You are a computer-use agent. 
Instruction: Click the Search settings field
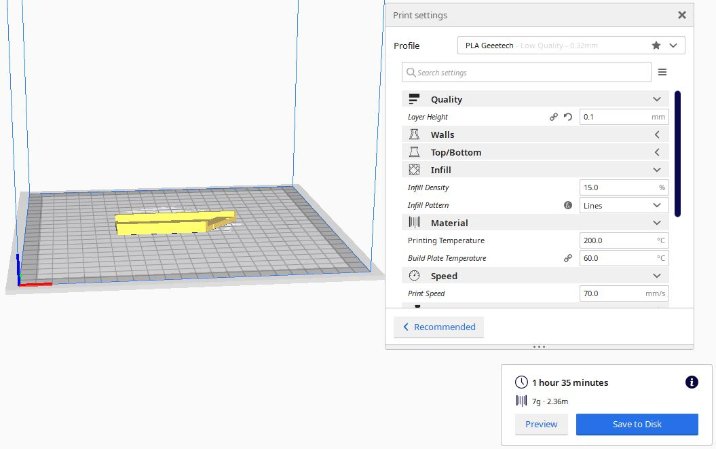click(527, 72)
